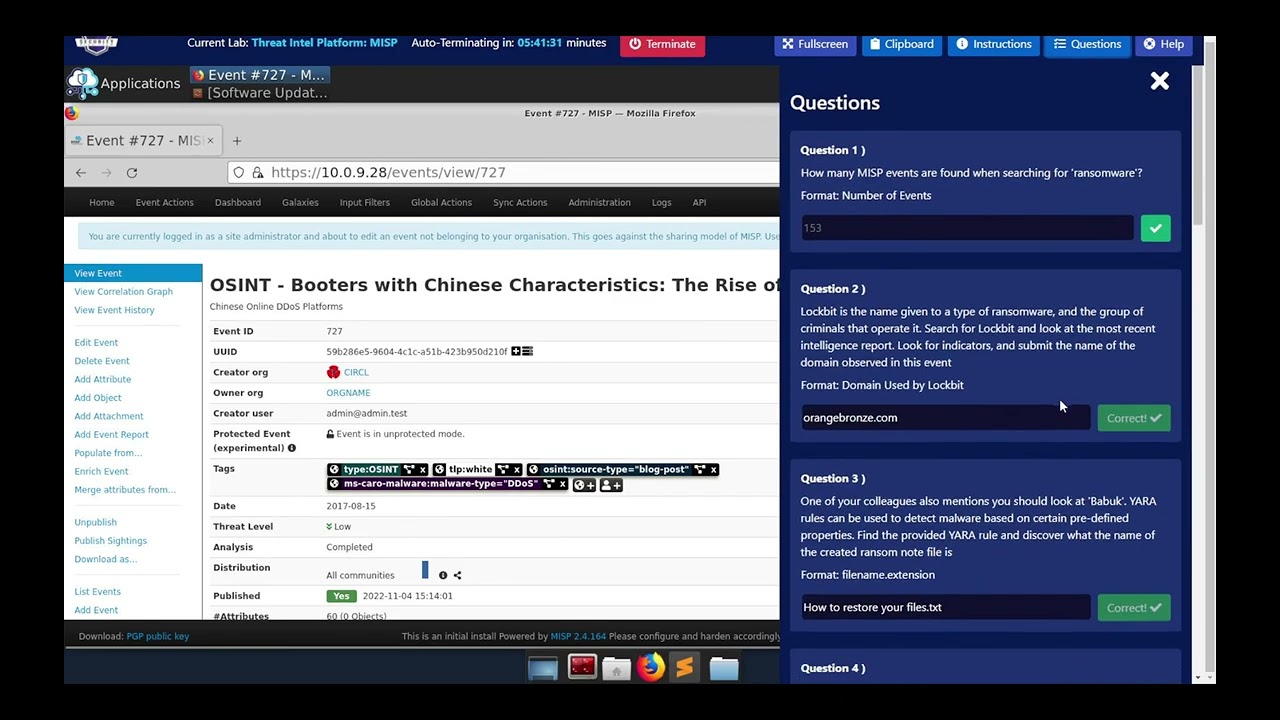Close the Event #727 browser tab
Image resolution: width=1280 pixels, height=720 pixels.
click(x=210, y=141)
